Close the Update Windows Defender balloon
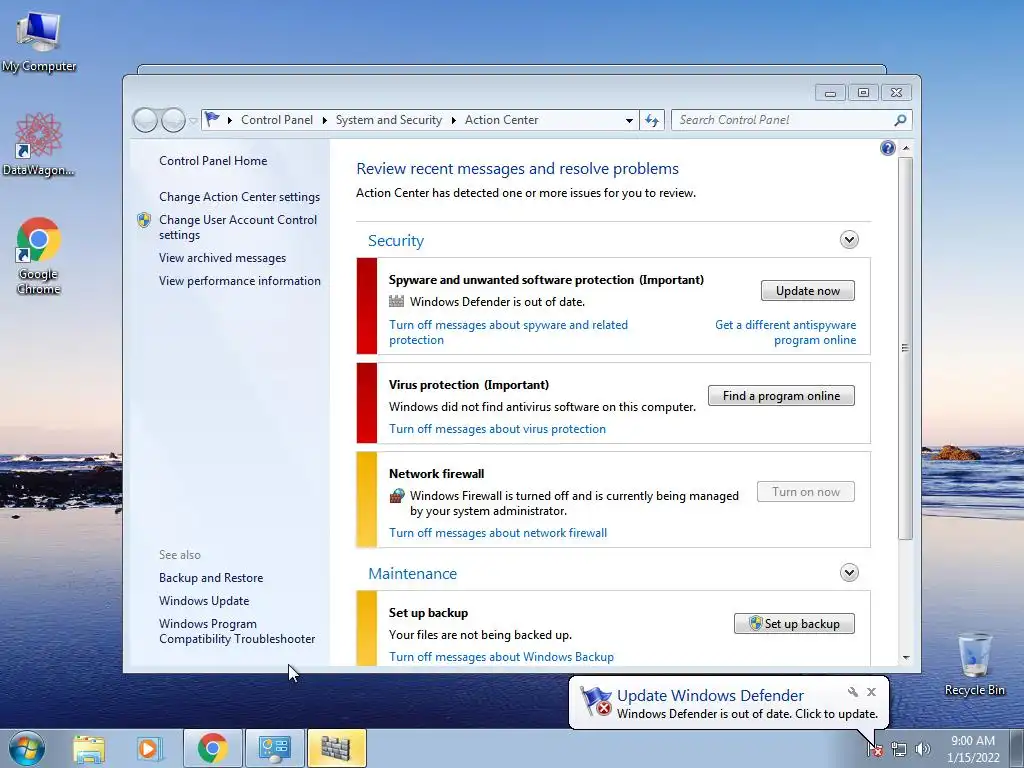1024x768 pixels. 871,692
